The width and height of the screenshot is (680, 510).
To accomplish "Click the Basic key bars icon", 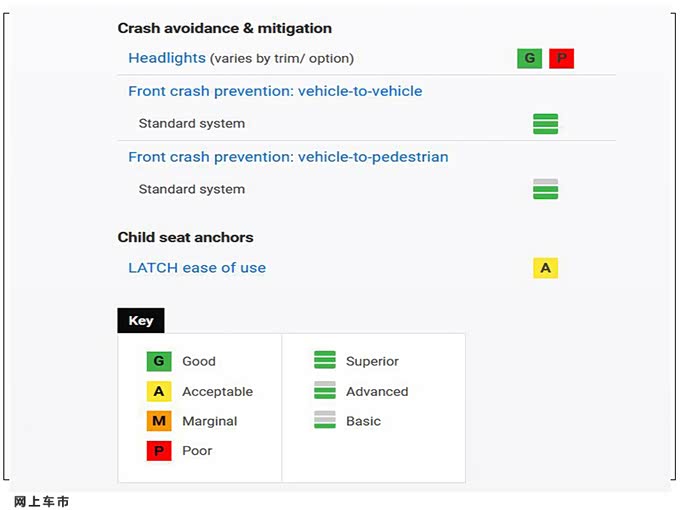I will pos(324,421).
